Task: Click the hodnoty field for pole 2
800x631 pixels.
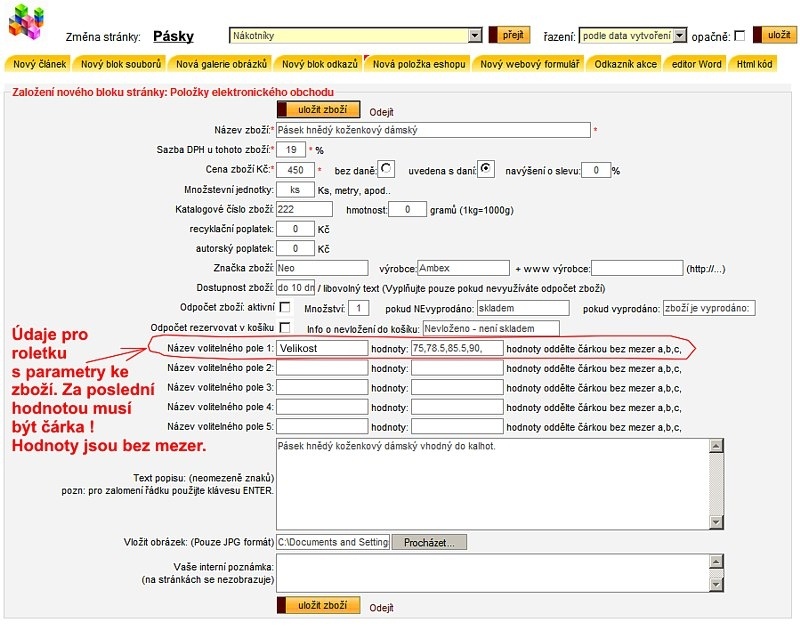Action: pyautogui.click(x=457, y=368)
